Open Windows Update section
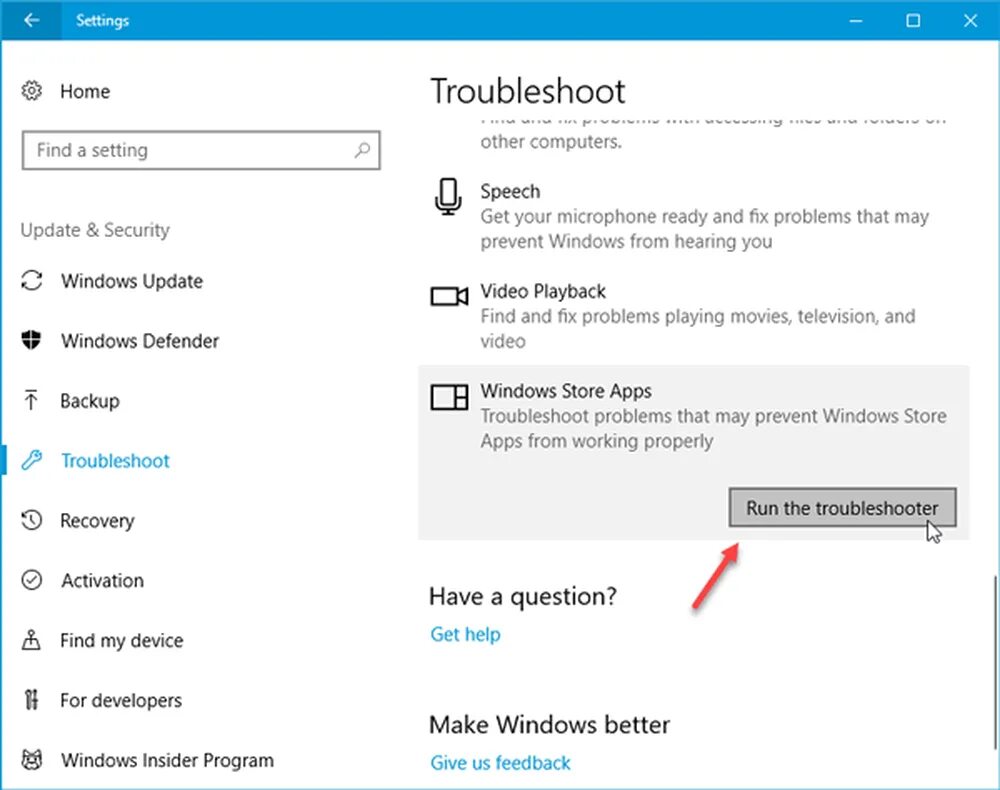 (x=131, y=281)
